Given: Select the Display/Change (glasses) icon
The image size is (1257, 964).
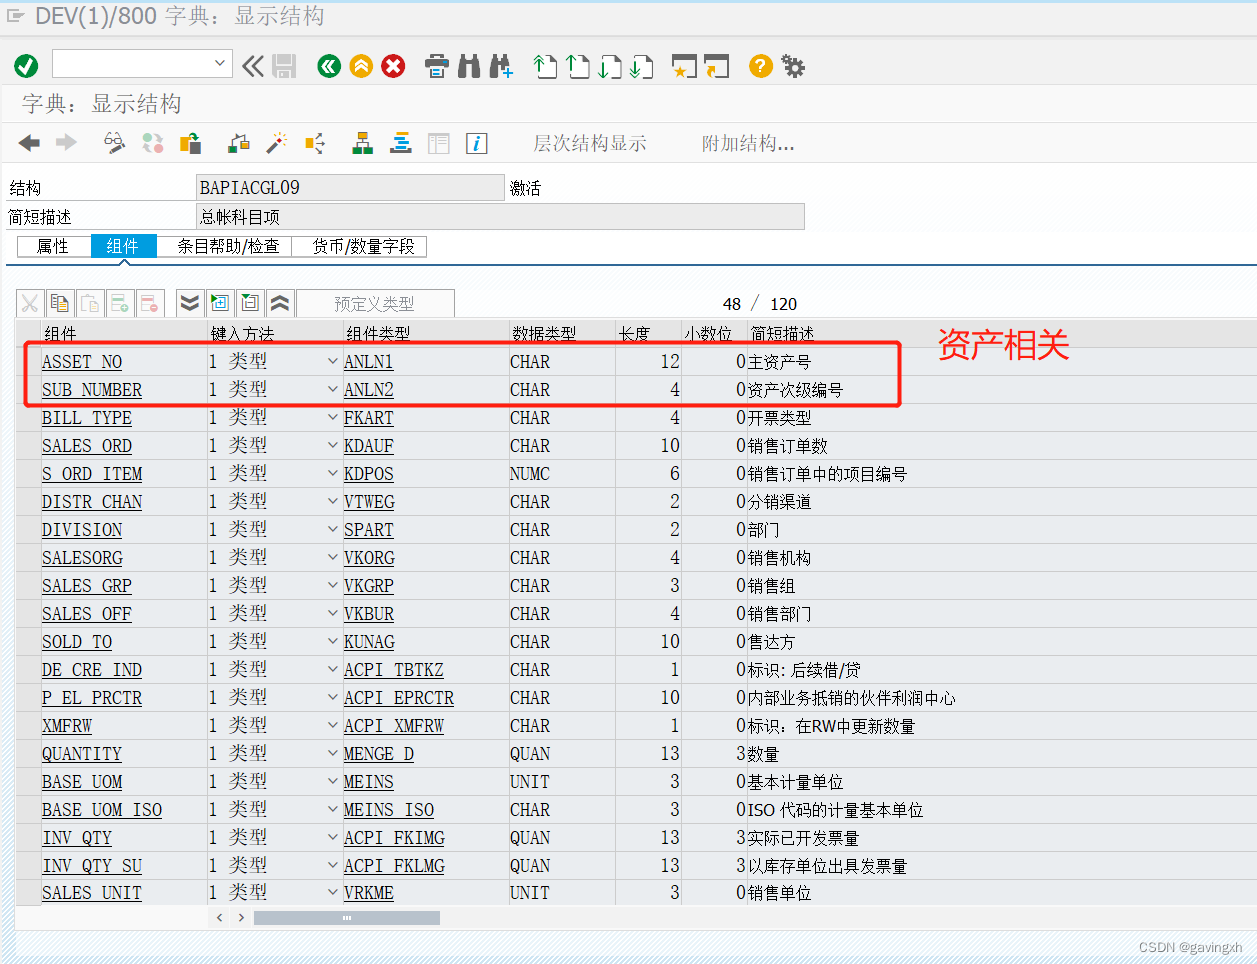Looking at the screenshot, I should tap(114, 143).
